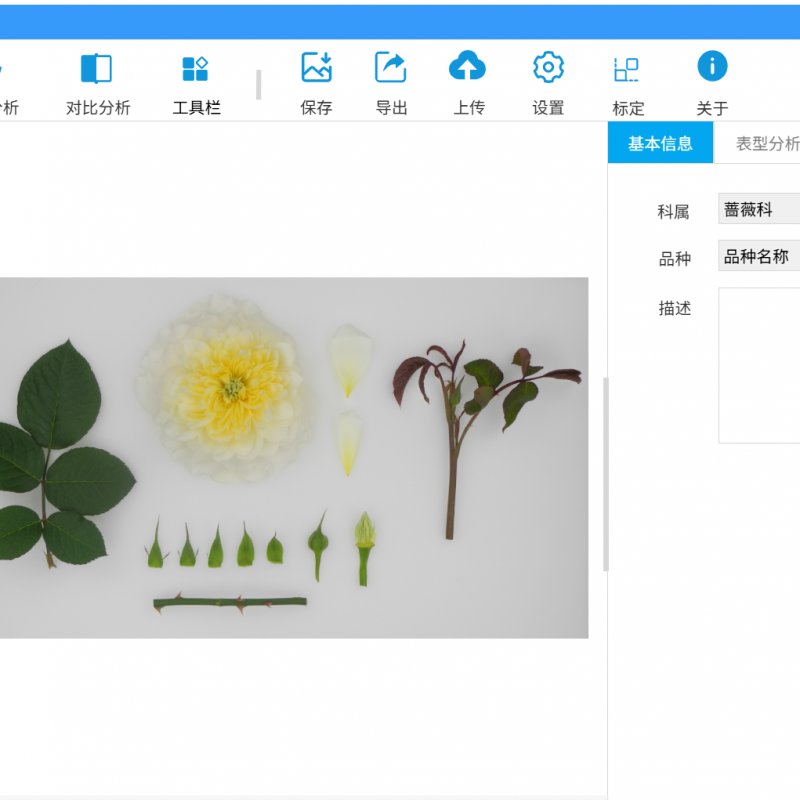The height and width of the screenshot is (800, 800).
Task: Select the 导出 export icon
Action: coord(389,68)
